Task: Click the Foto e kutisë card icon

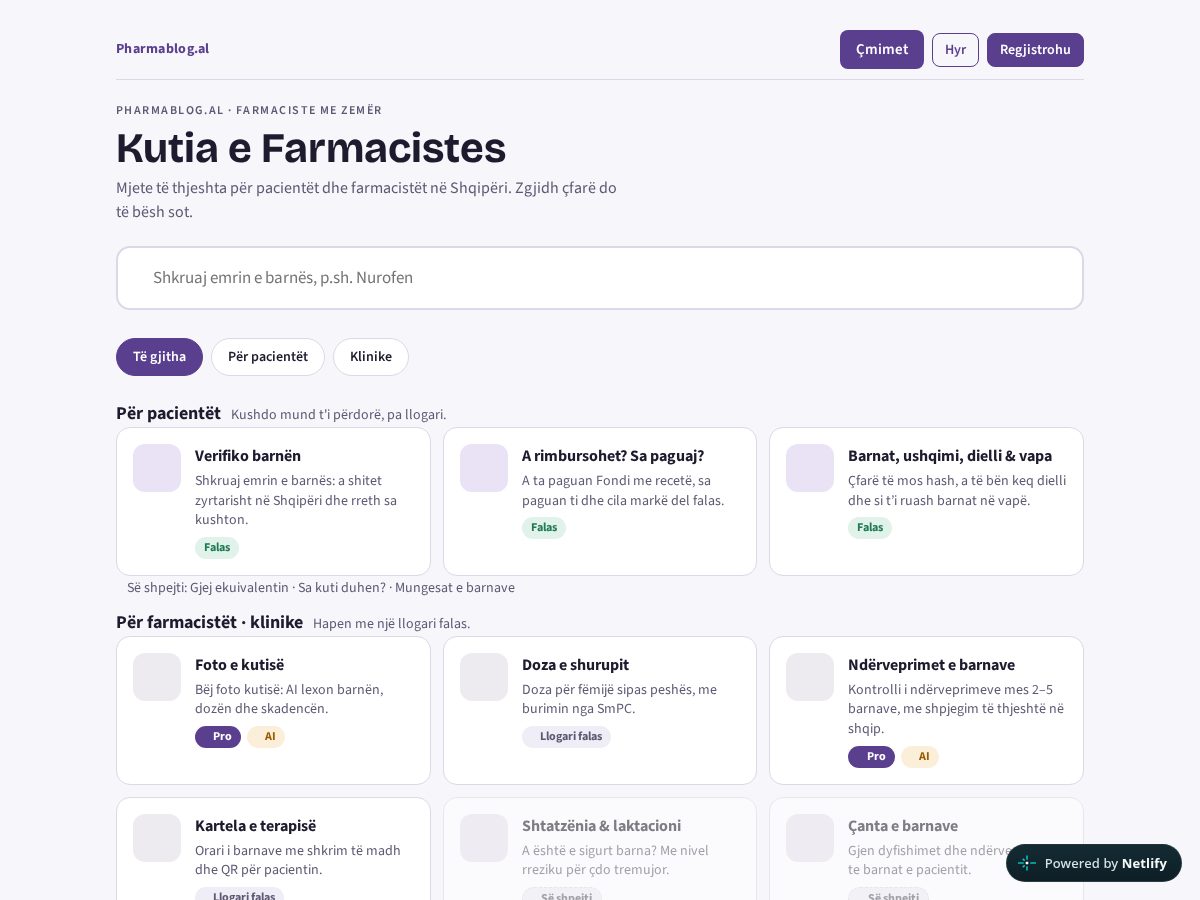Action: click(157, 677)
